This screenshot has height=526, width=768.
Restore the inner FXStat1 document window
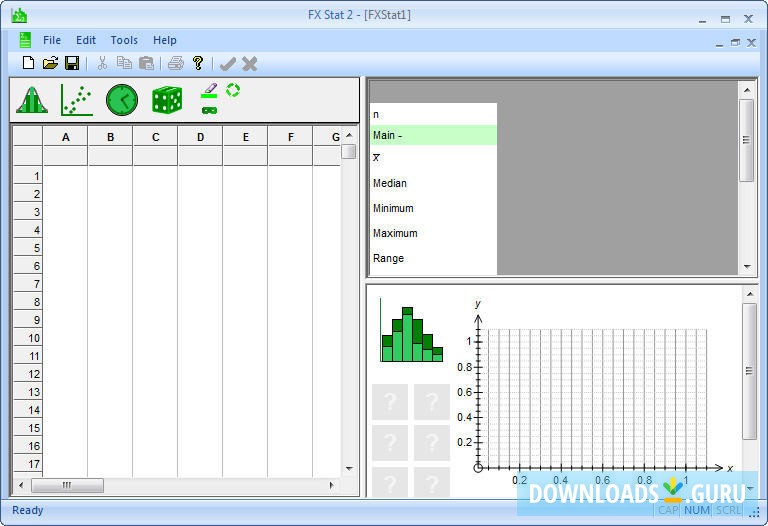(735, 43)
